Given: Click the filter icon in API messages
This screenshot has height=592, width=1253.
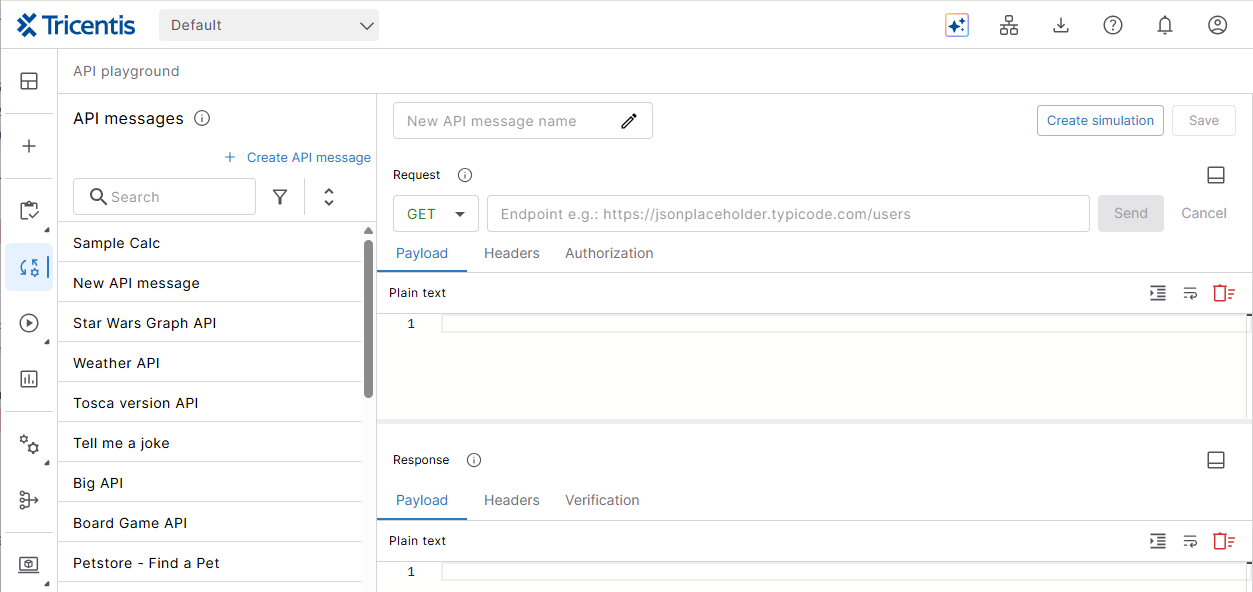Looking at the screenshot, I should tap(281, 197).
